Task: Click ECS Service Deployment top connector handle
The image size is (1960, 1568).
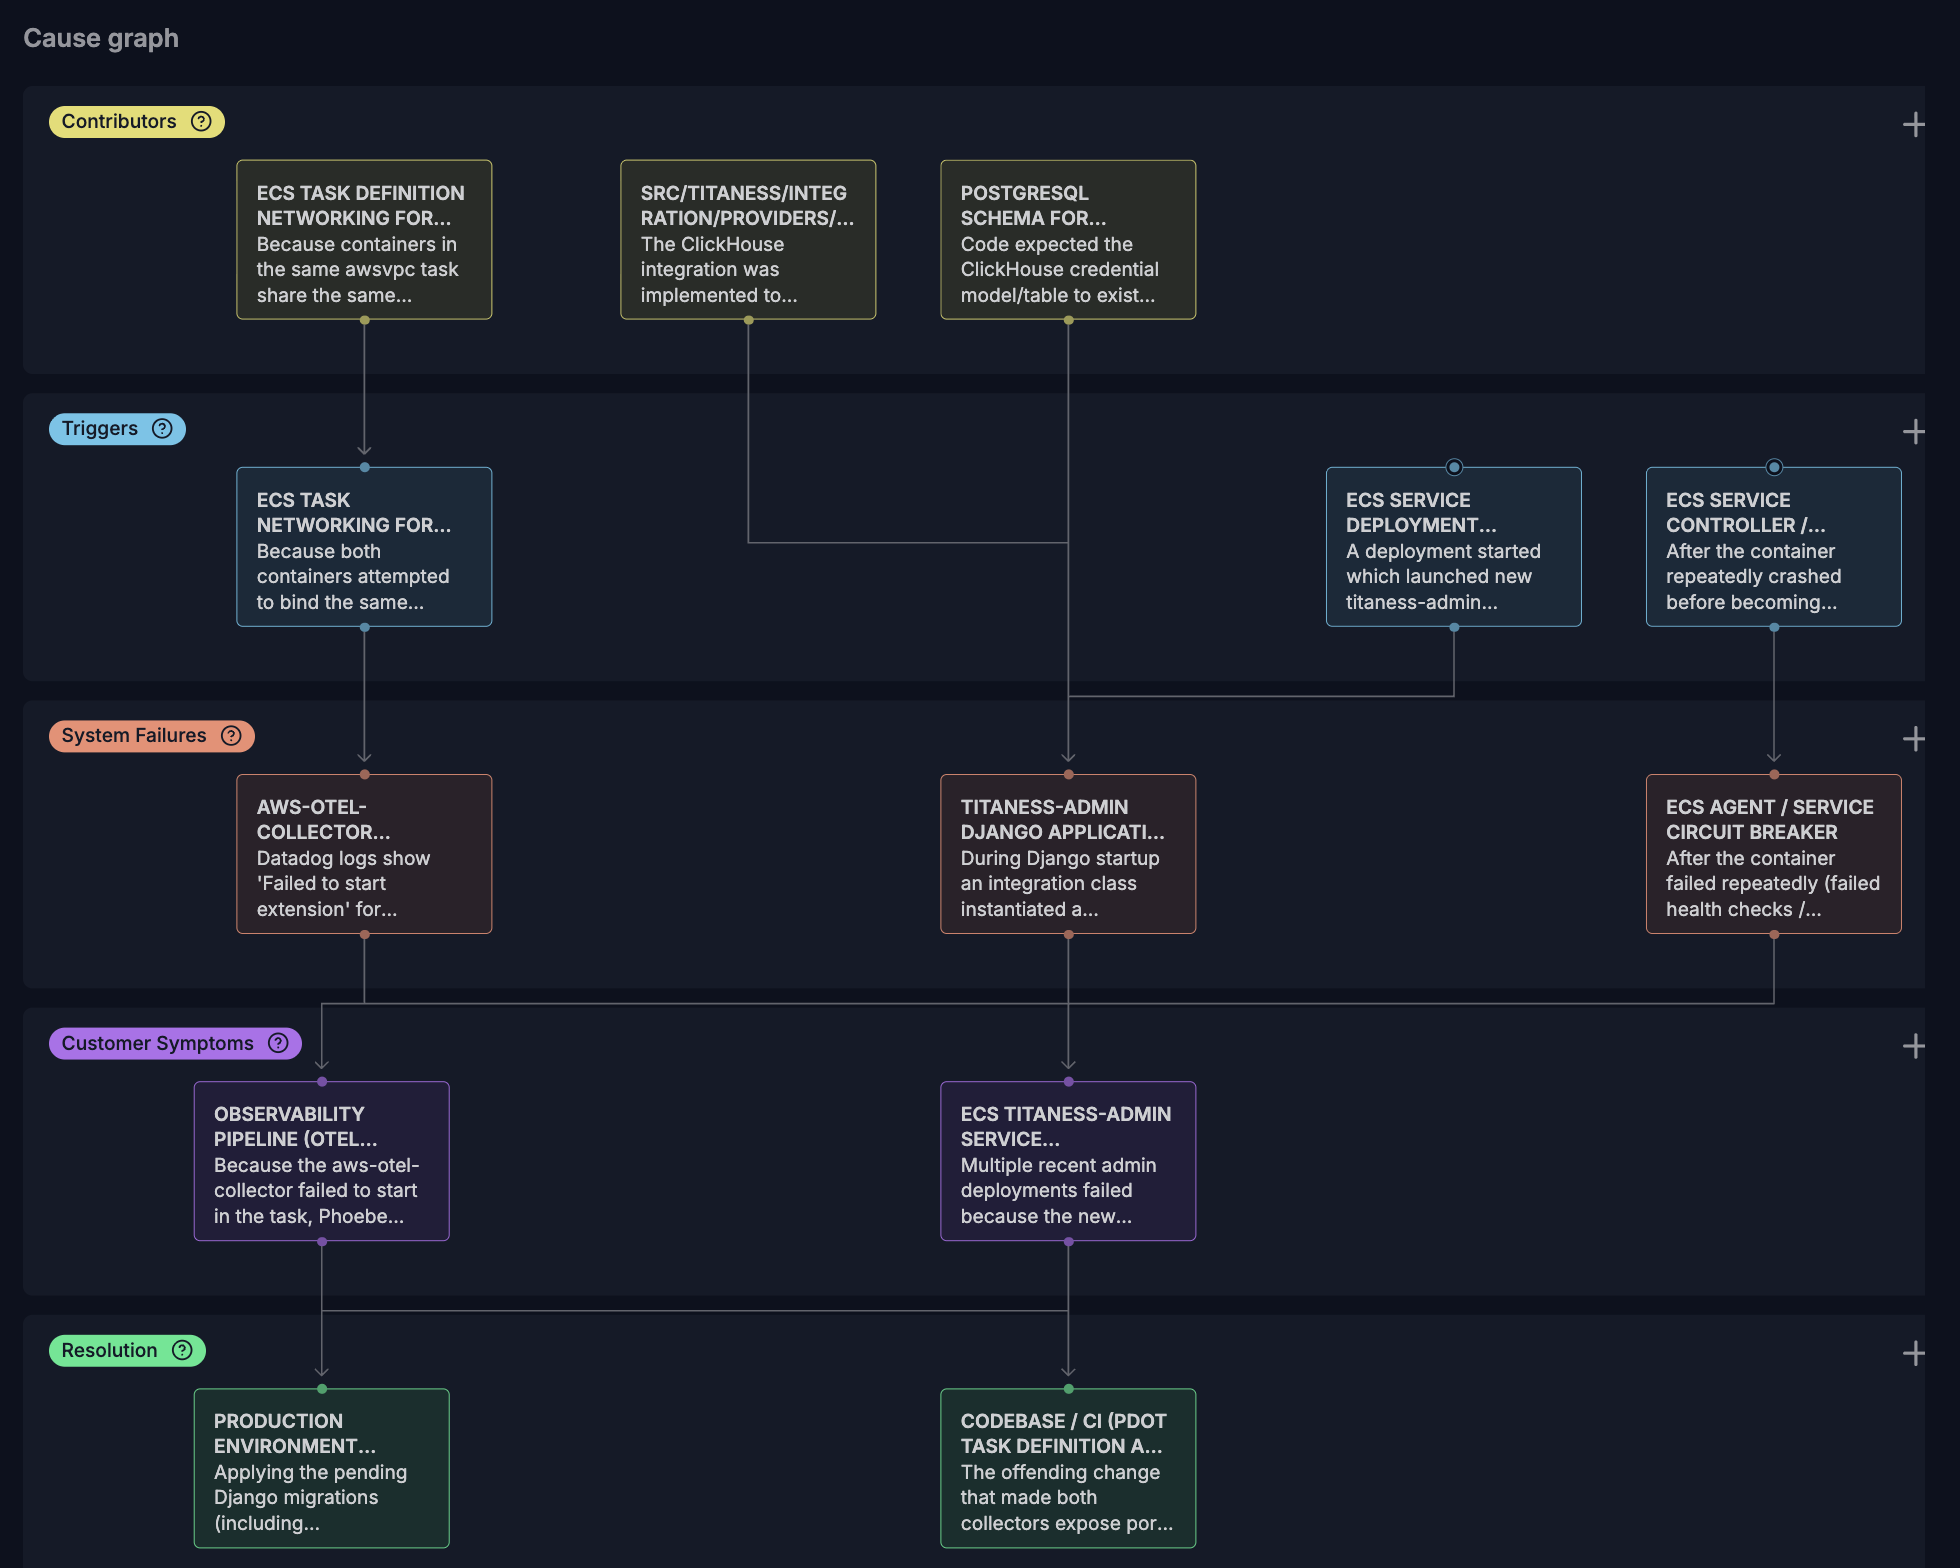Action: (x=1454, y=467)
